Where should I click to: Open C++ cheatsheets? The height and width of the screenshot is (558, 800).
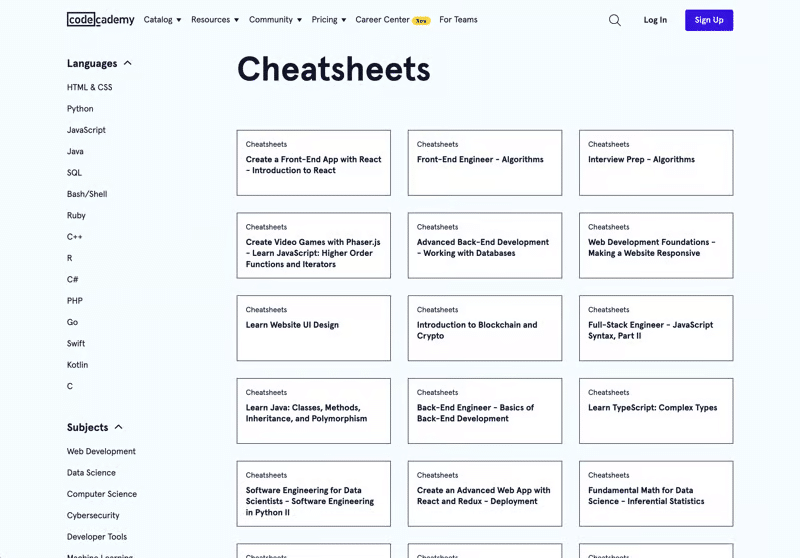[74, 237]
